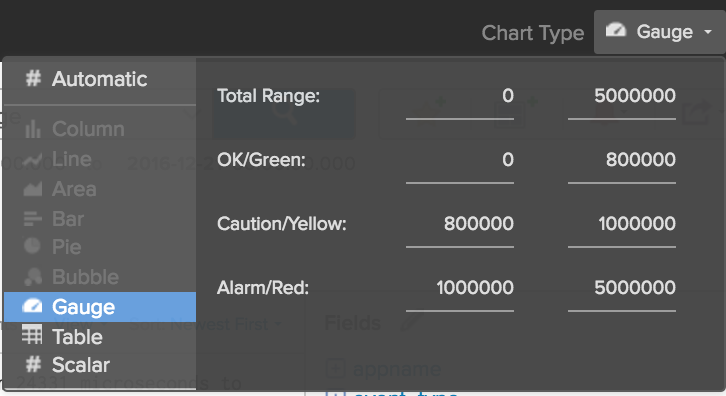Click the Automatic hash icon

[x=33, y=78]
